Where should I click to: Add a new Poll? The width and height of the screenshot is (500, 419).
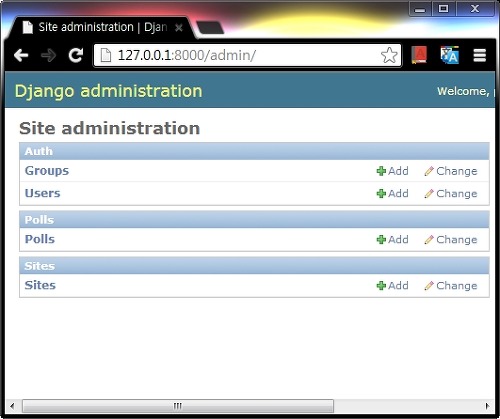point(392,240)
